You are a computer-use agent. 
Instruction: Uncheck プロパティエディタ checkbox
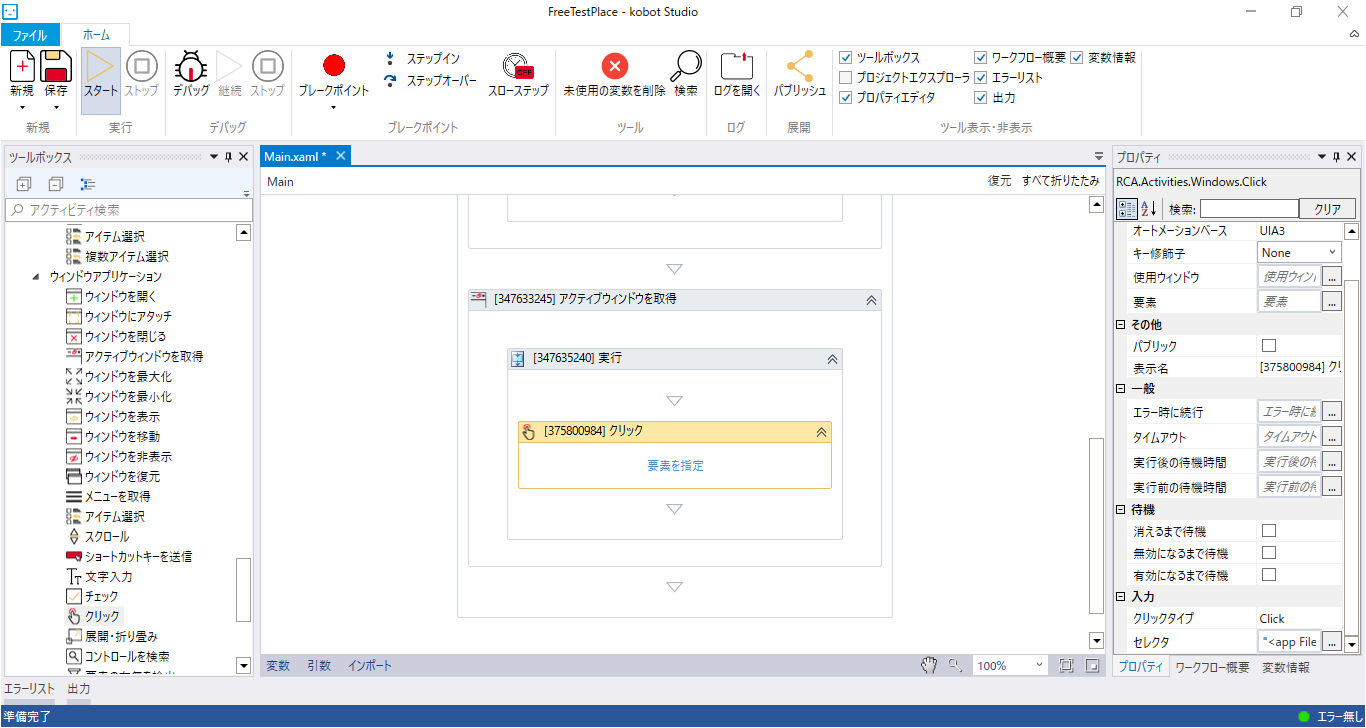point(846,97)
